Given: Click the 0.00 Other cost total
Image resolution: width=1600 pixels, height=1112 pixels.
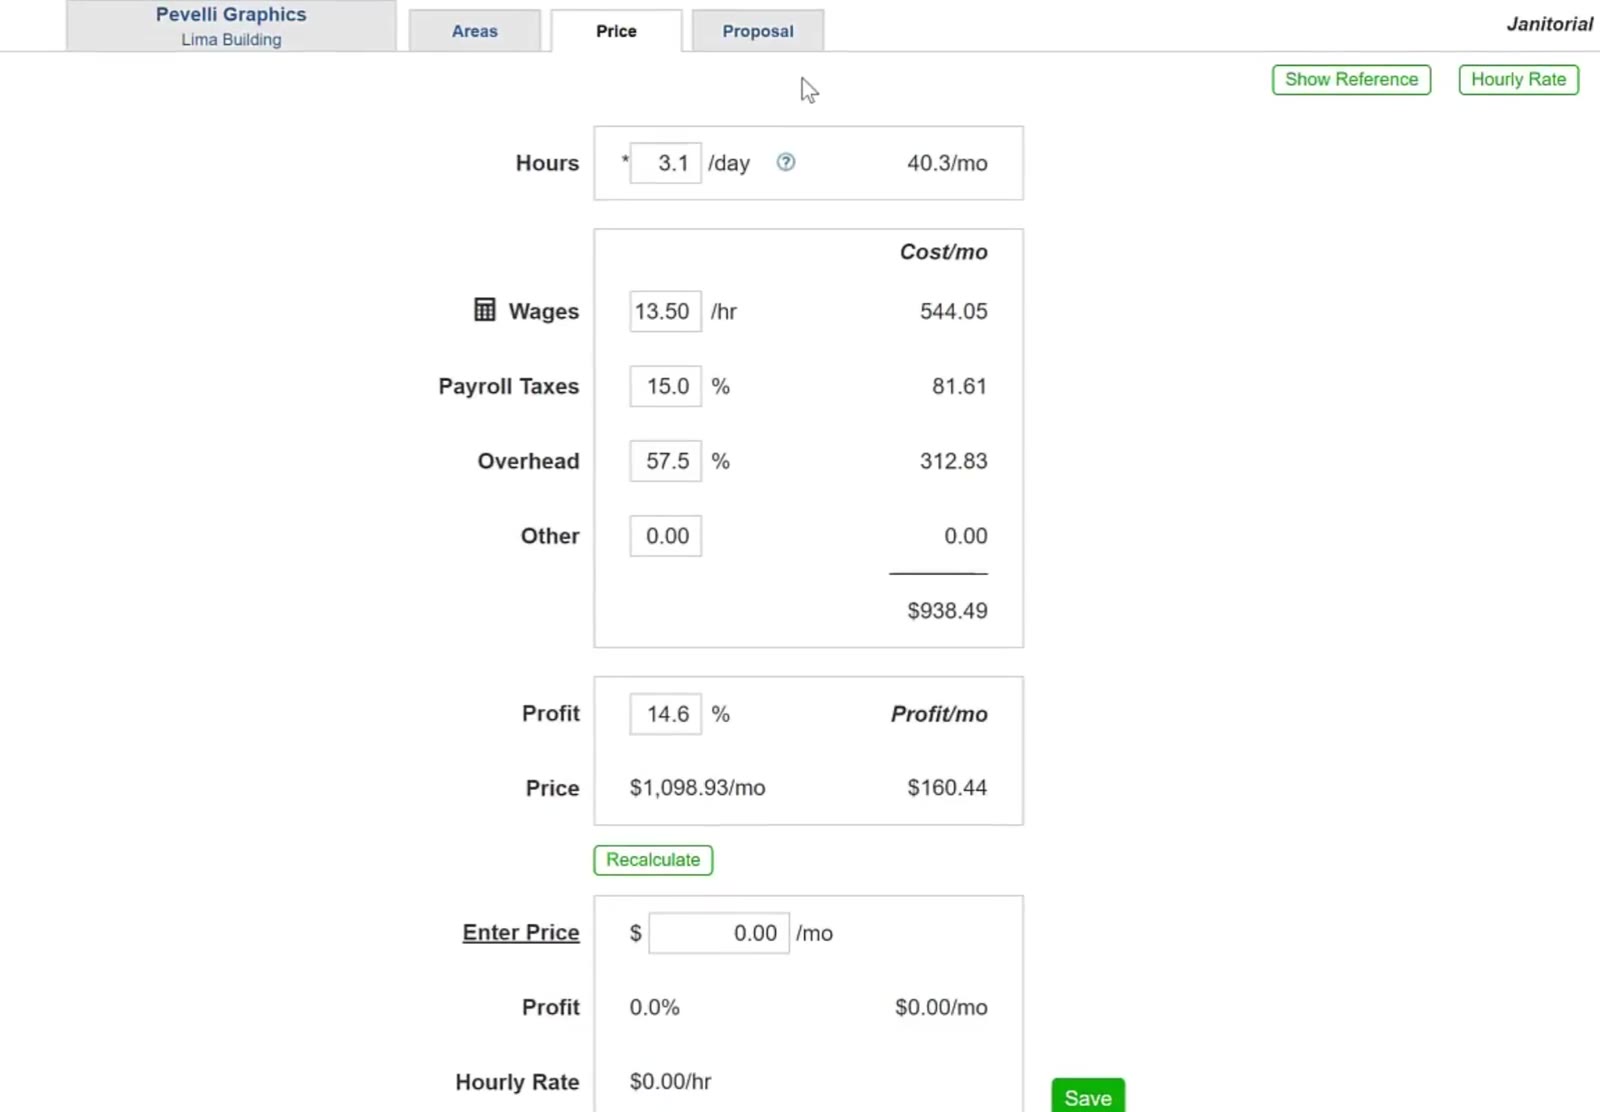Looking at the screenshot, I should tap(965, 536).
